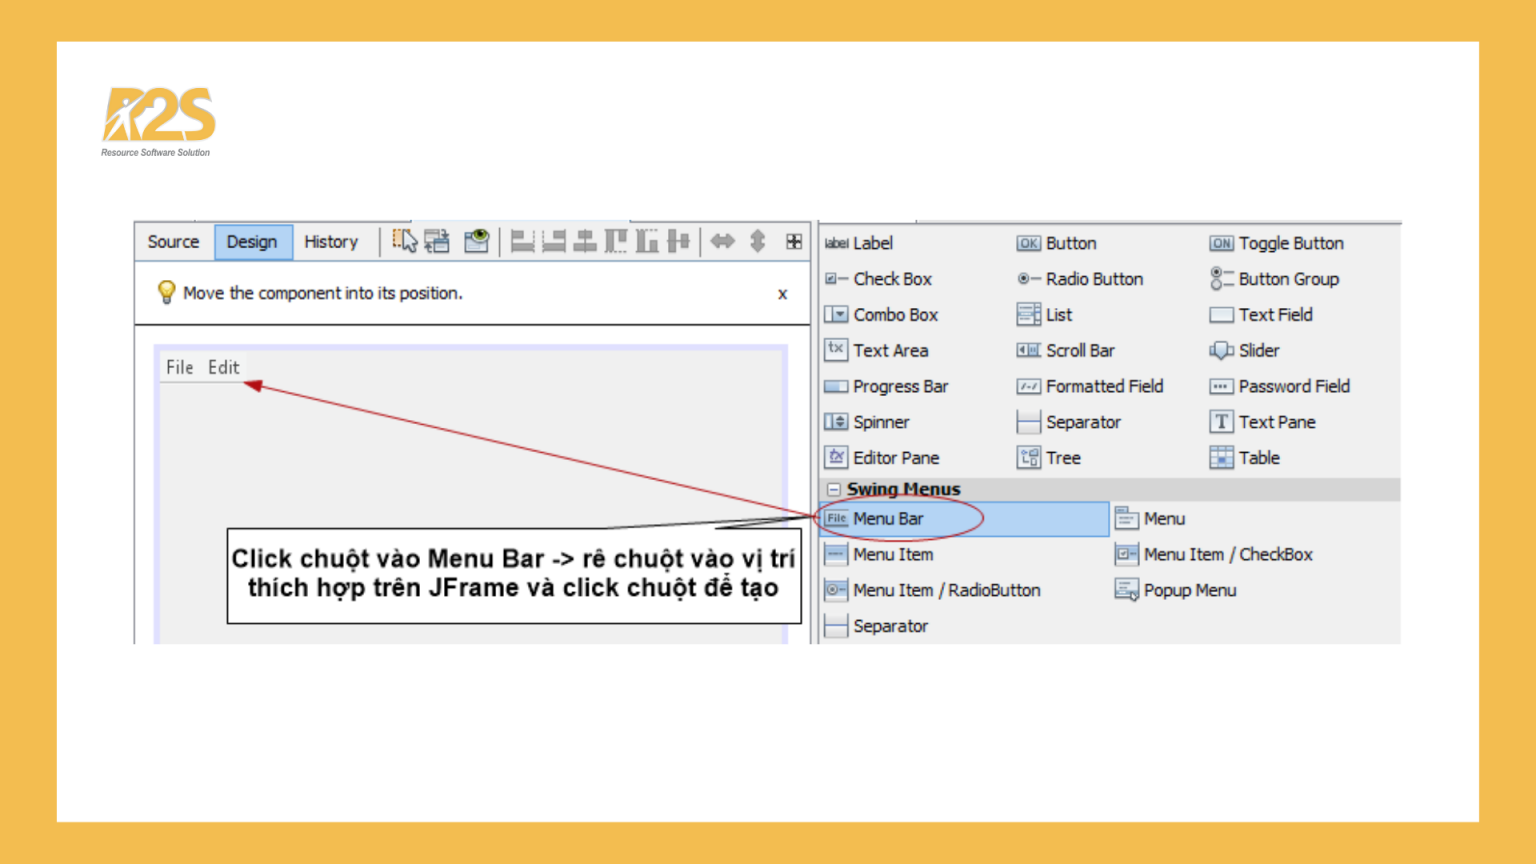Screen dimensions: 1536x864
Task: Switch to the Source tab
Action: (173, 242)
